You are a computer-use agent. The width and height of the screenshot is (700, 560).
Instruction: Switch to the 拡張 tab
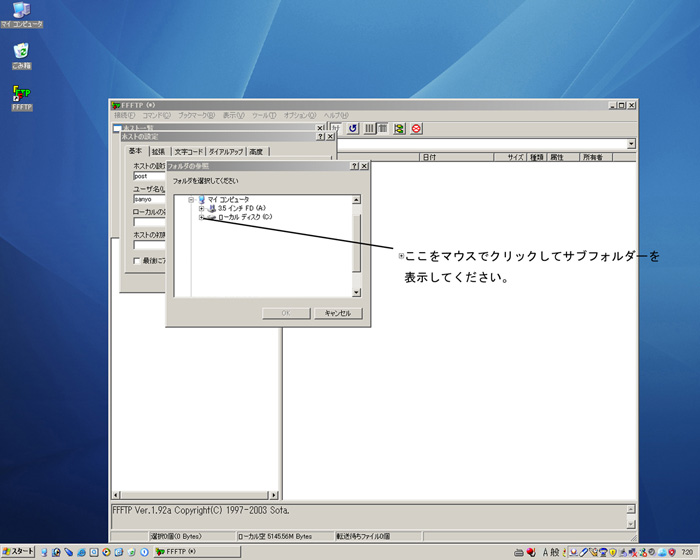158,152
